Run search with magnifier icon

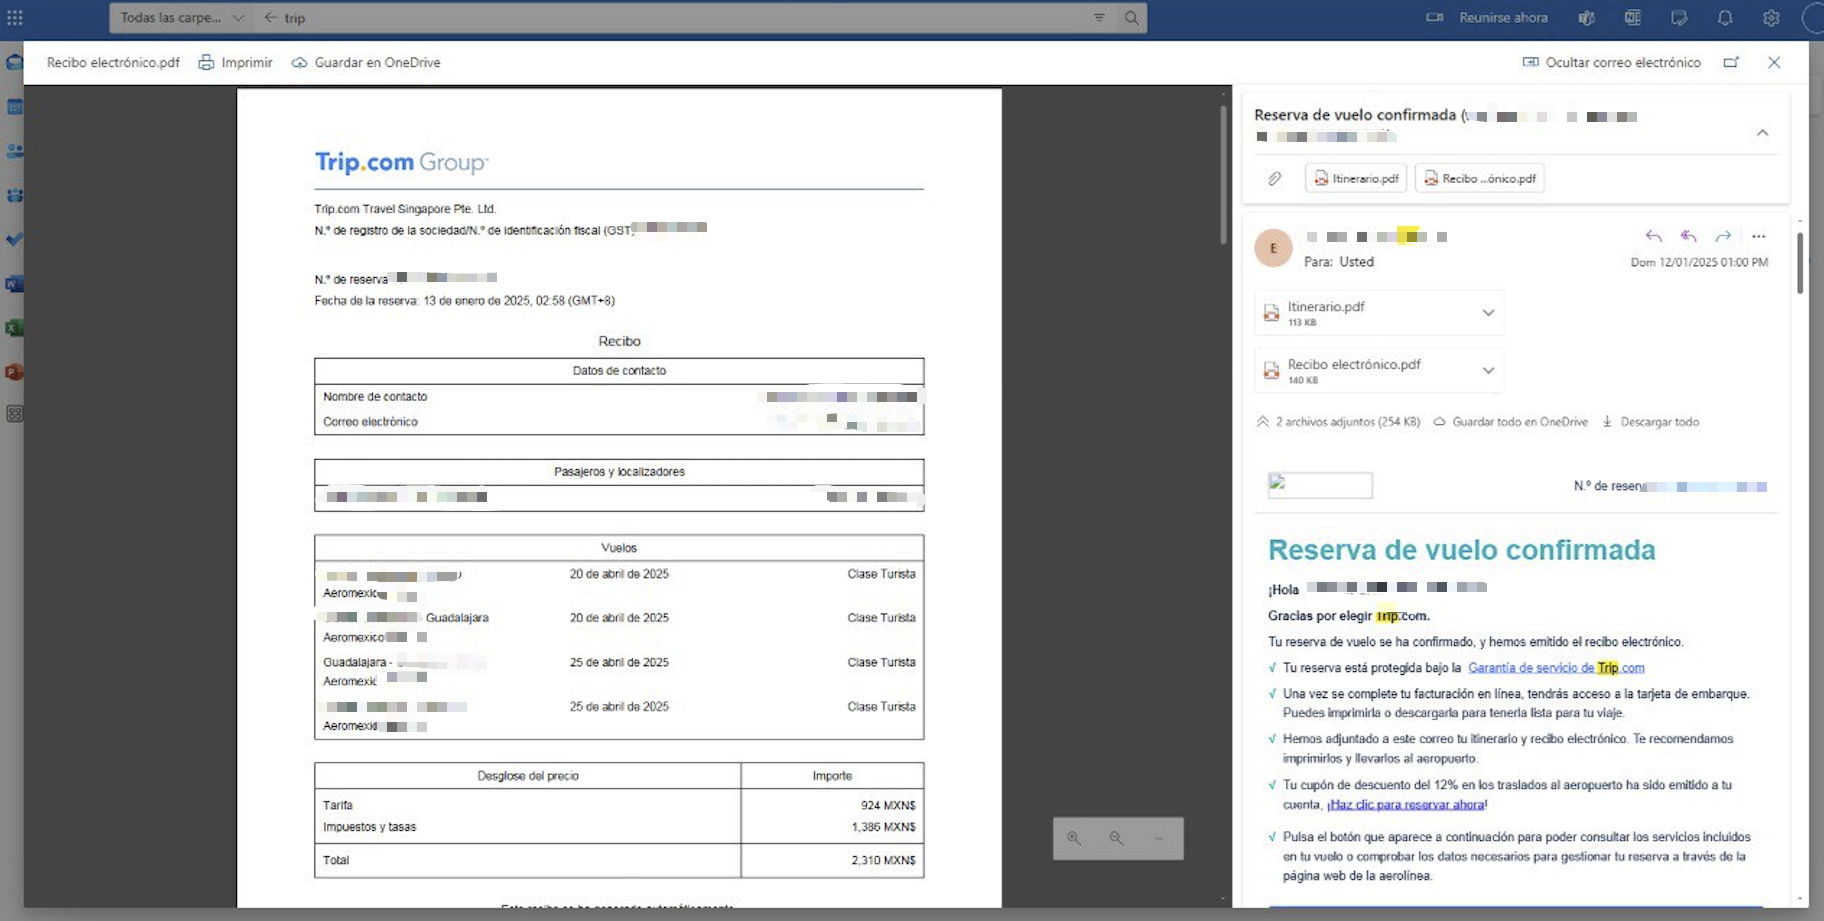tap(1131, 18)
